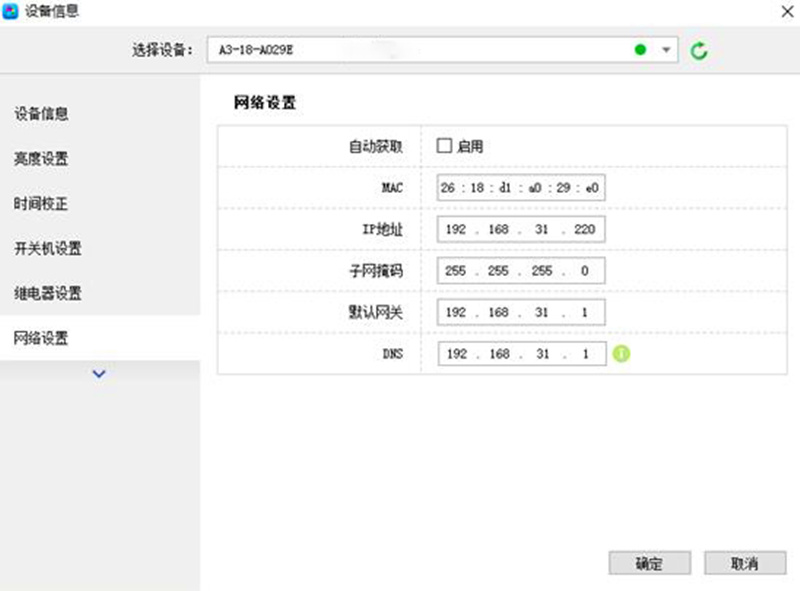Image resolution: width=800 pixels, height=591 pixels.
Task: Select the 网络设置 sidebar tab
Action: click(41, 339)
